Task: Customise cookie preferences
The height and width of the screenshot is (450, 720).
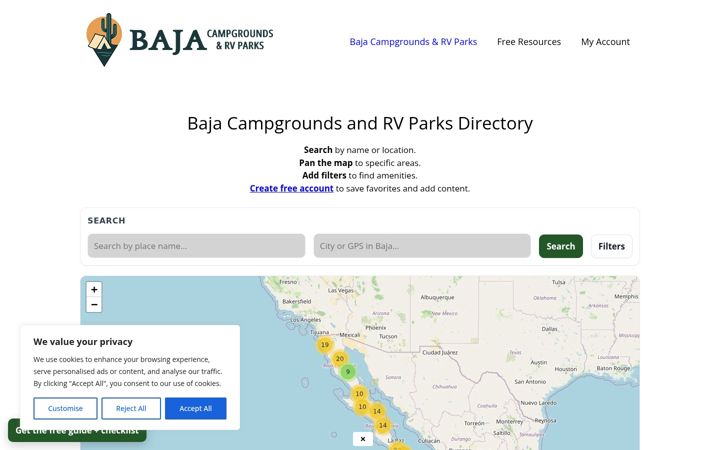Action: click(x=65, y=408)
